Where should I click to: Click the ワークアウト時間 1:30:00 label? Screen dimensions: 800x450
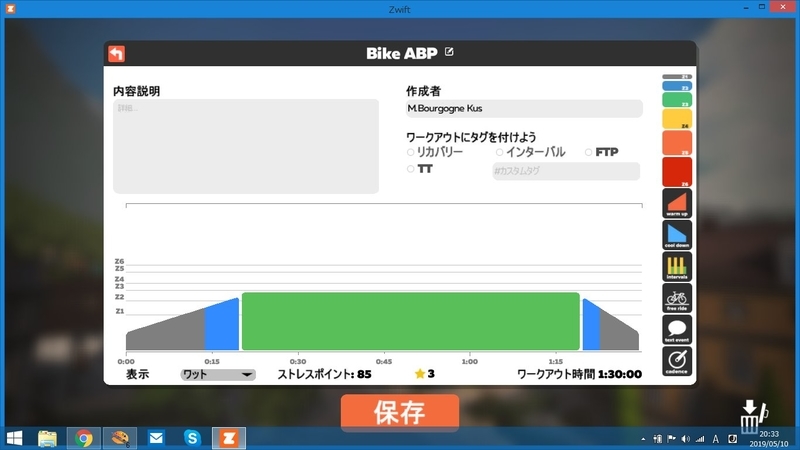tap(580, 374)
